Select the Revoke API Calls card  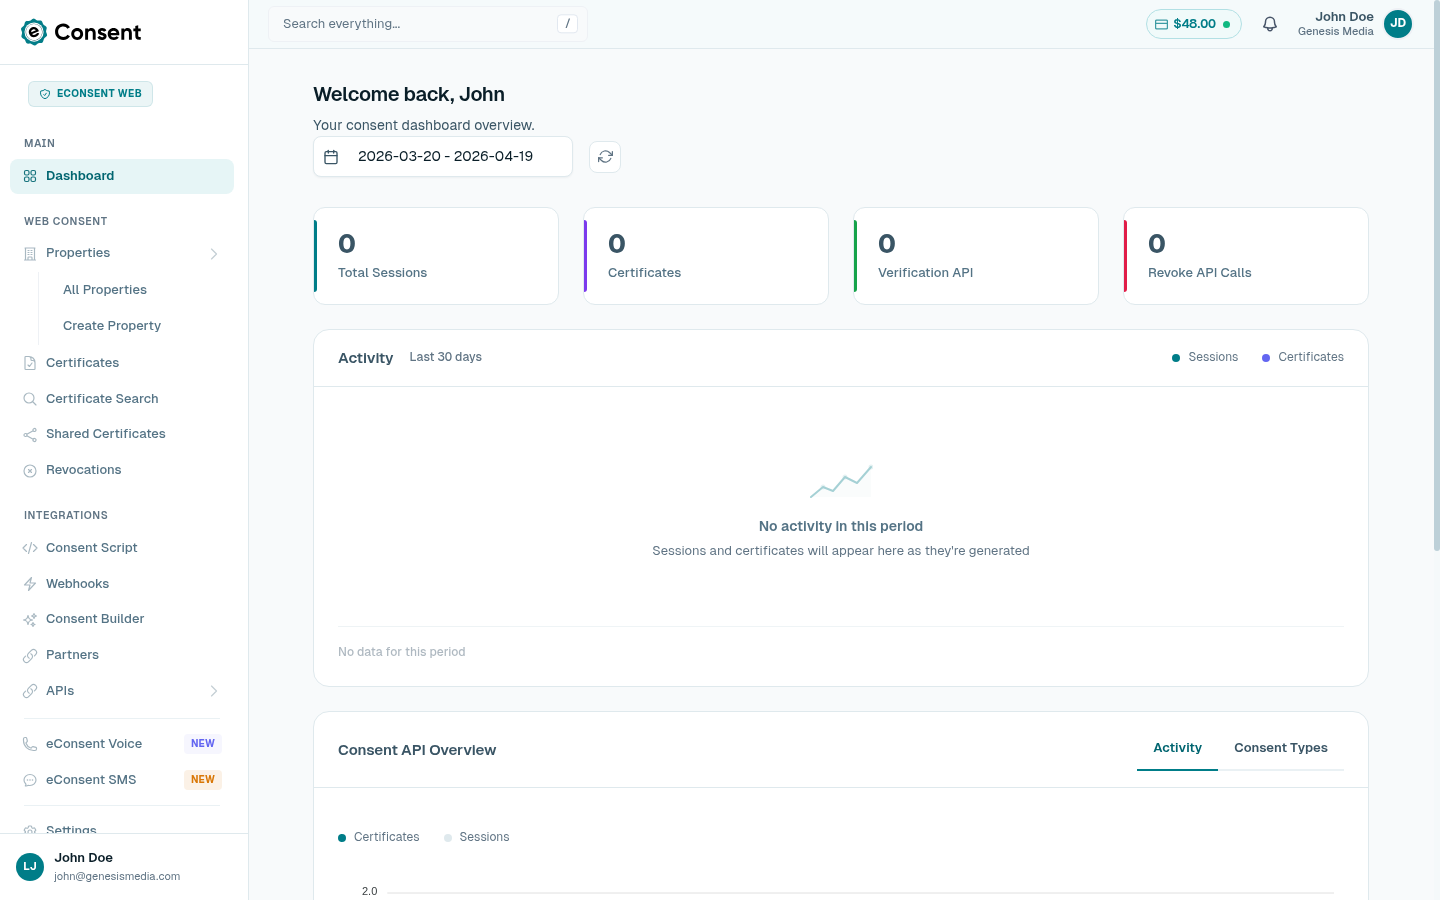click(x=1246, y=256)
